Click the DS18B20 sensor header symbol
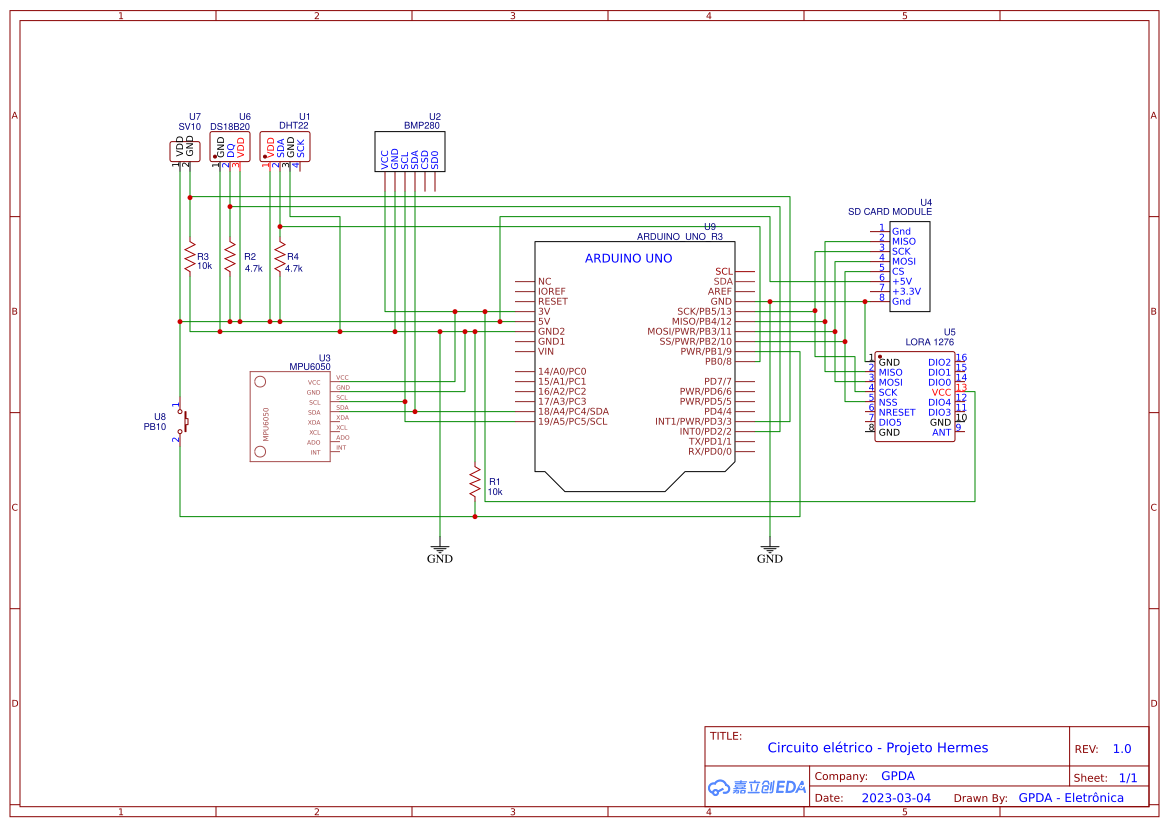Screen dimensions: 1169x827 (x=230, y=148)
